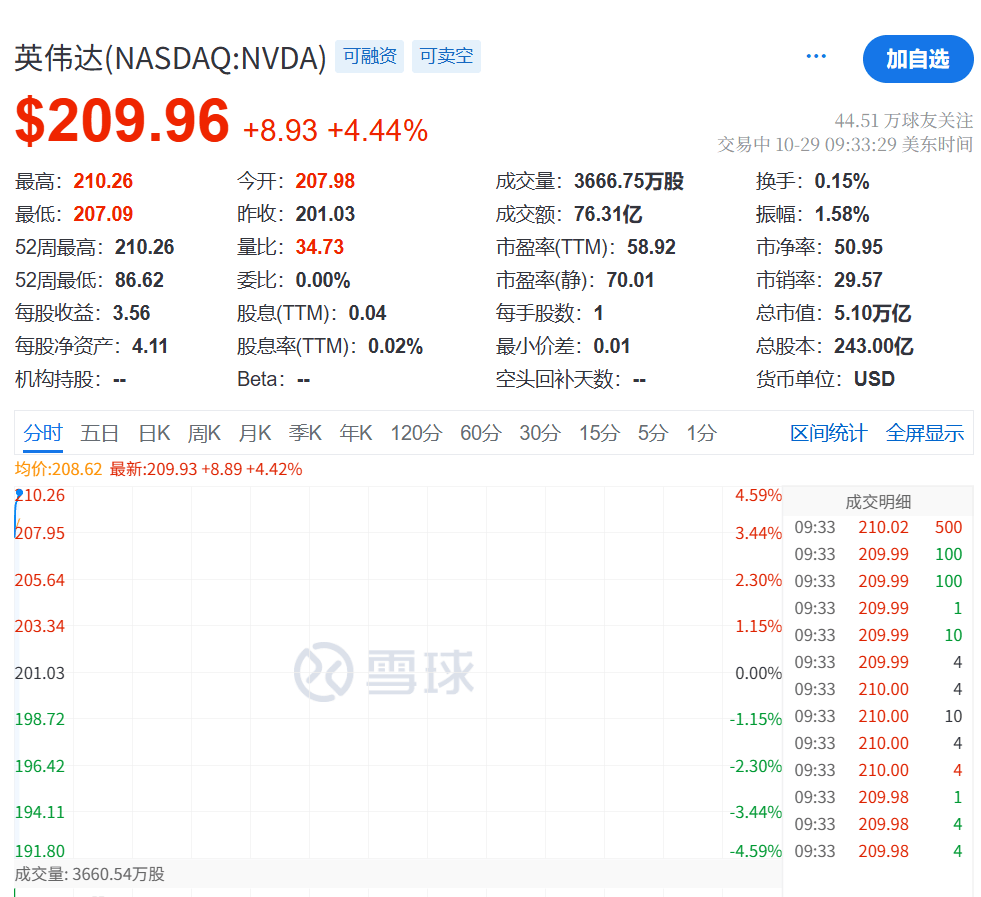Click the 加自选 button
Viewport: 981px width, 897px height.
917,59
